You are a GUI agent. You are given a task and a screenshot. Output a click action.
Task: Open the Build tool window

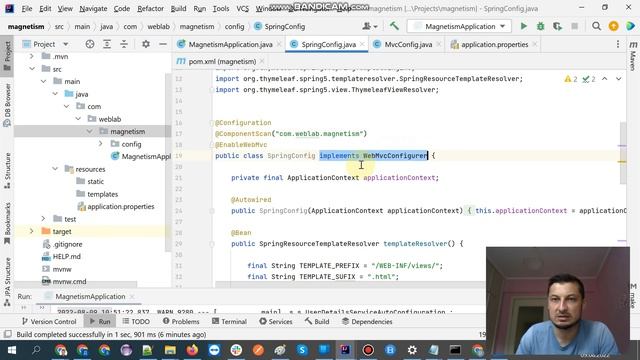[x=317, y=322]
